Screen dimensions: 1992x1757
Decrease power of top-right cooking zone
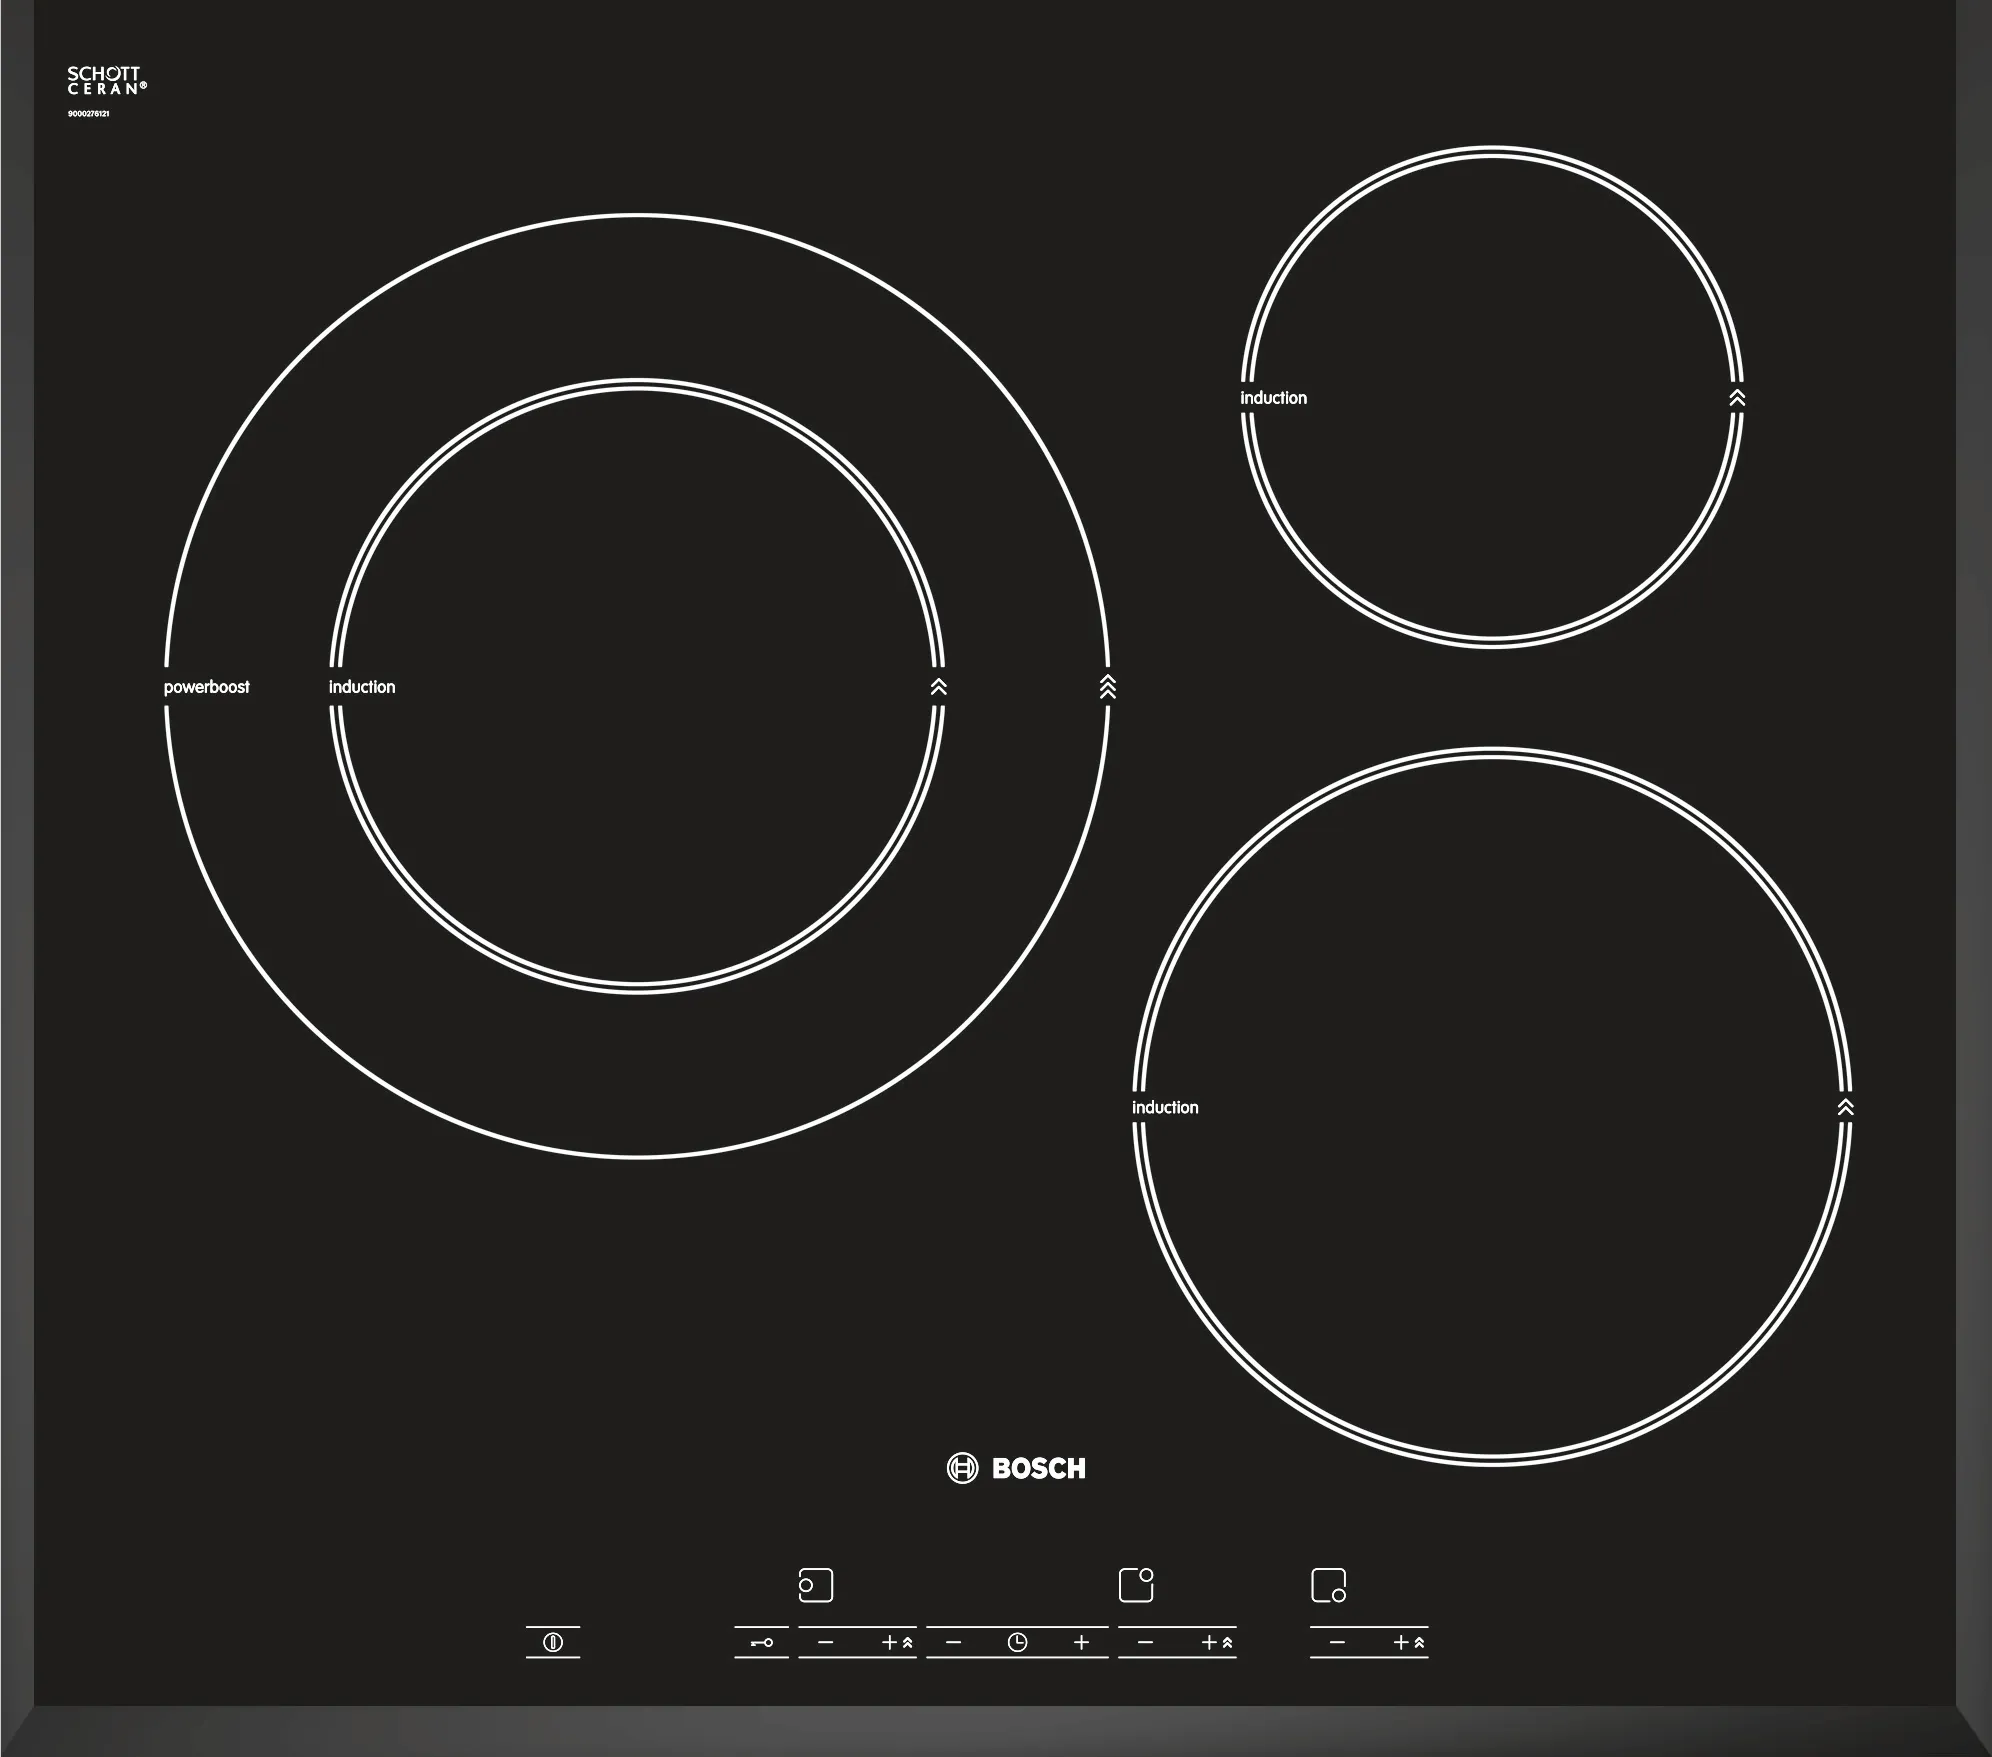[1146, 1642]
